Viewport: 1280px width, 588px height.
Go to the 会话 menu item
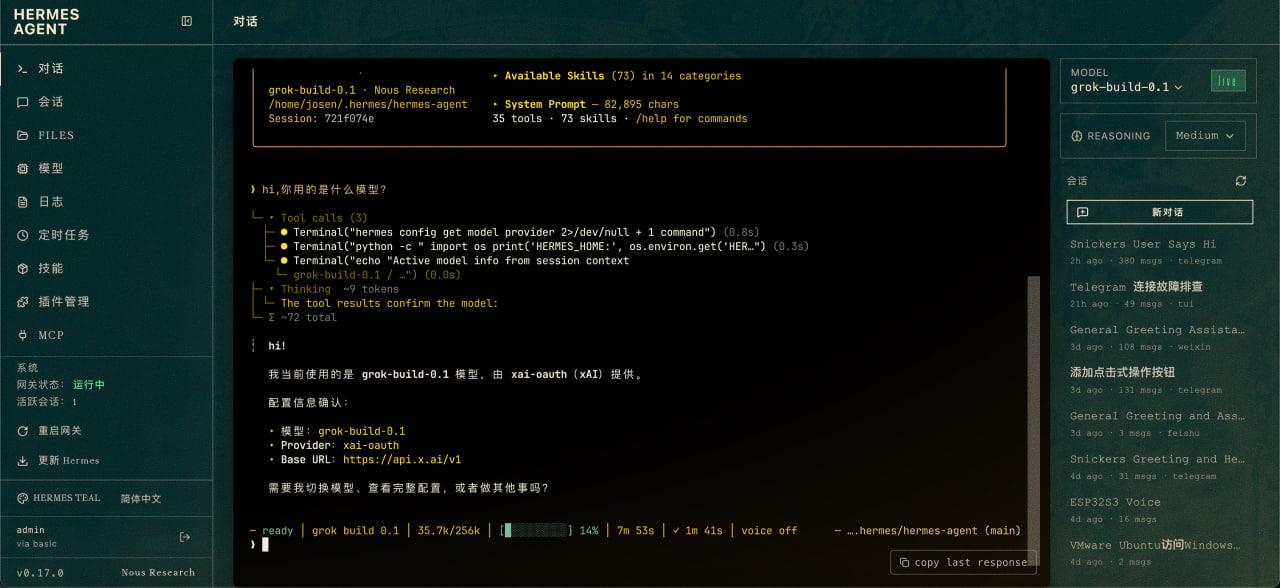106,102
